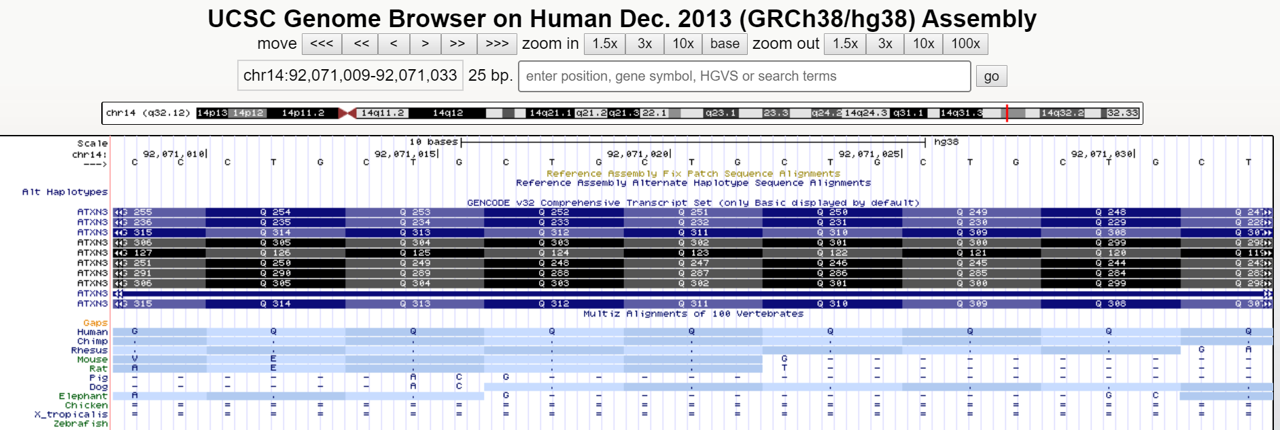The height and width of the screenshot is (430, 1280).
Task: Click red current-position marker on chr14 ideogram
Action: [1007, 113]
